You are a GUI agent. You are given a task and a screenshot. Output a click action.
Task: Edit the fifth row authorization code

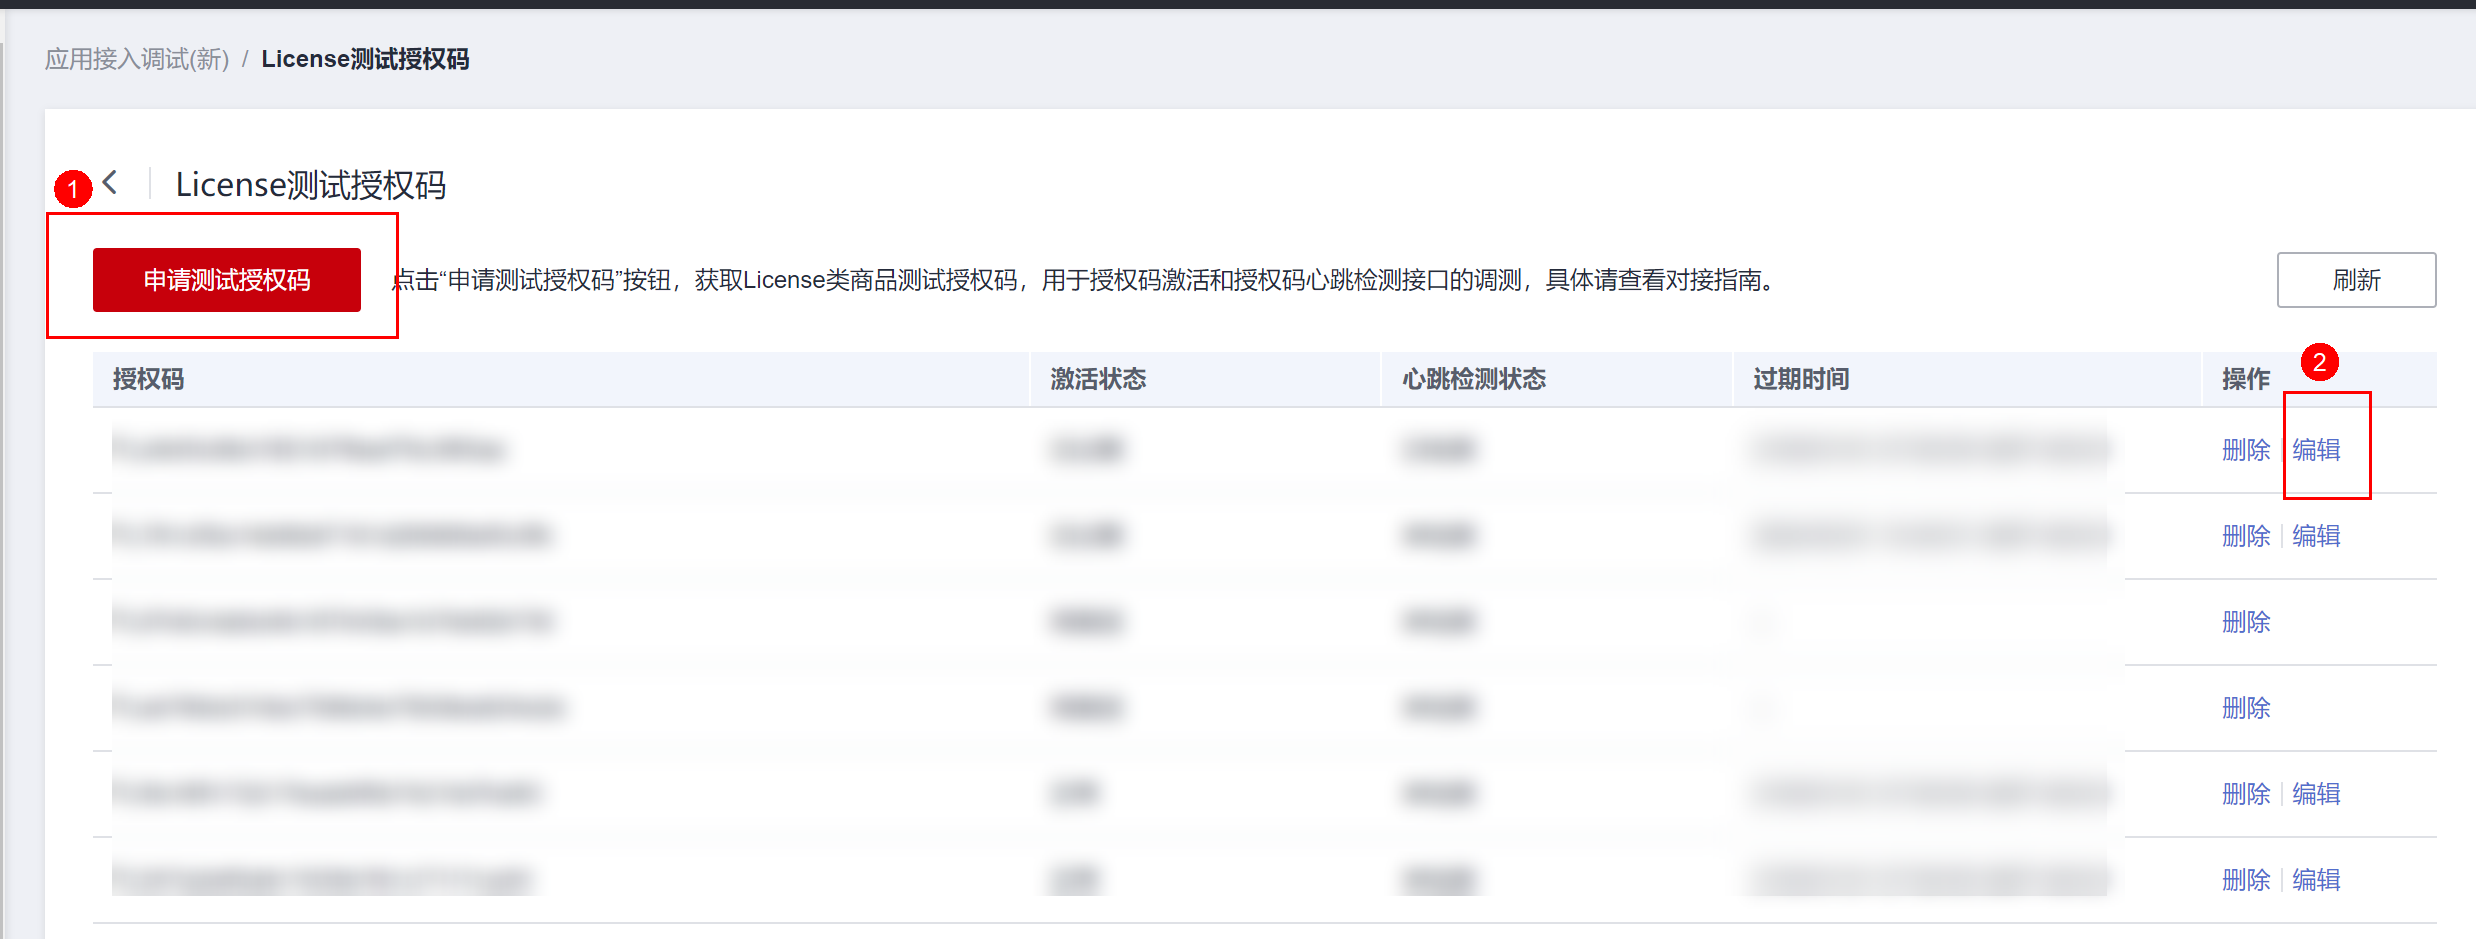click(x=2315, y=794)
